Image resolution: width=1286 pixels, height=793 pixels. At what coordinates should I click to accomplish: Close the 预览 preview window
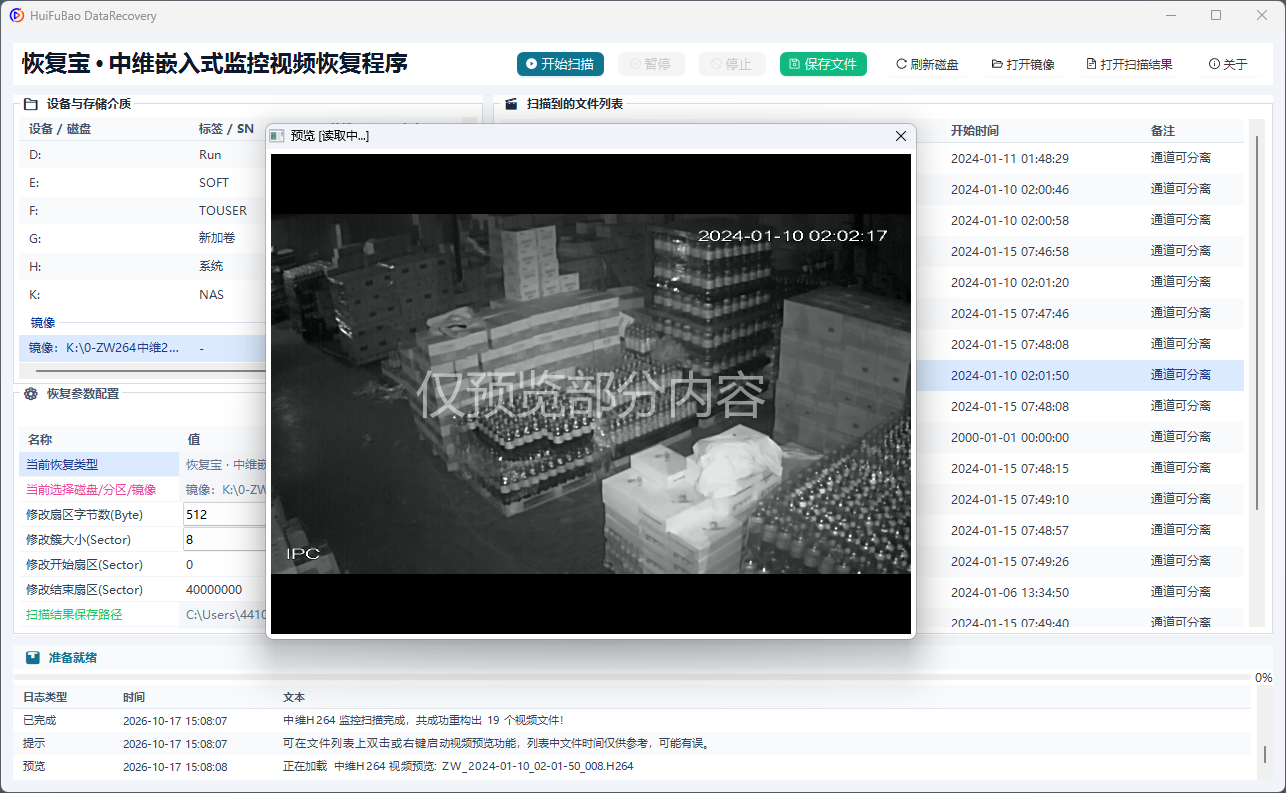tap(900, 136)
